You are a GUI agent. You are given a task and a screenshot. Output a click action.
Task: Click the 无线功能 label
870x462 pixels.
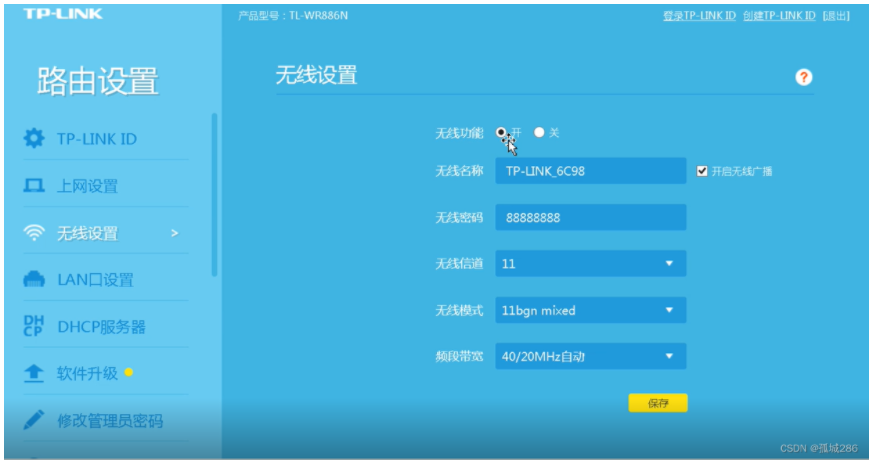(459, 133)
